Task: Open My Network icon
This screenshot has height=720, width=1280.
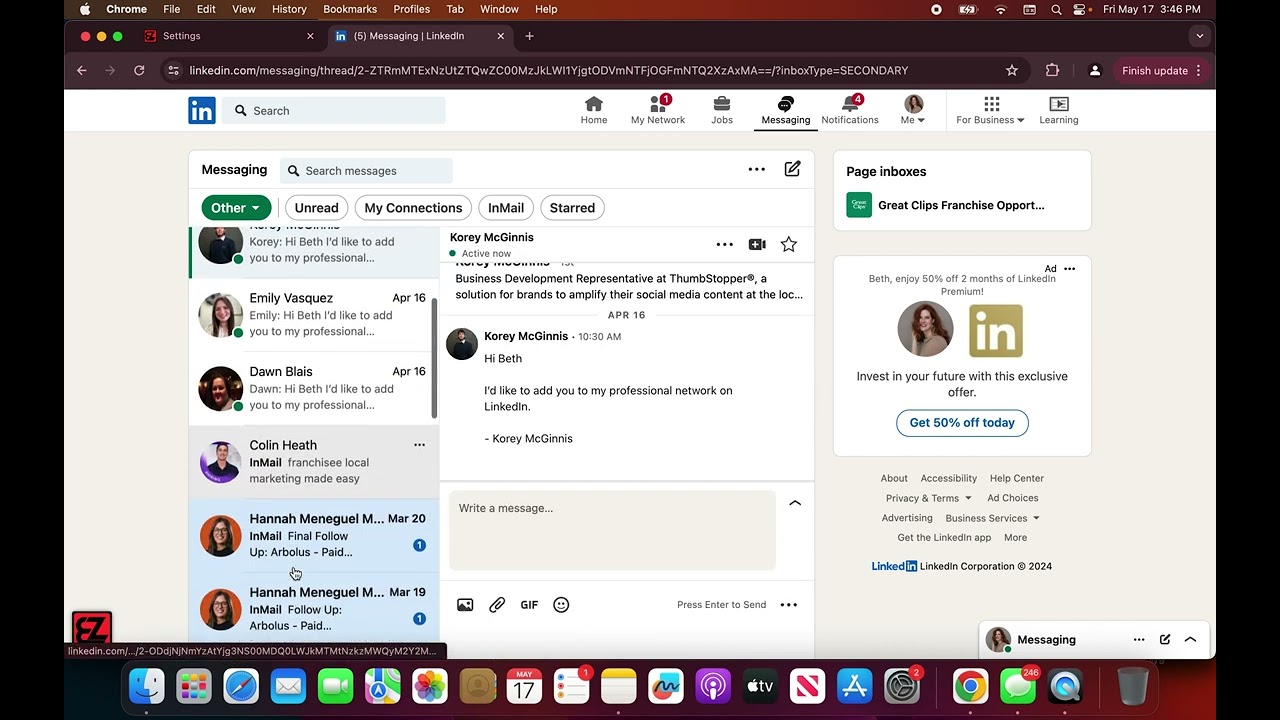Action: point(658,110)
